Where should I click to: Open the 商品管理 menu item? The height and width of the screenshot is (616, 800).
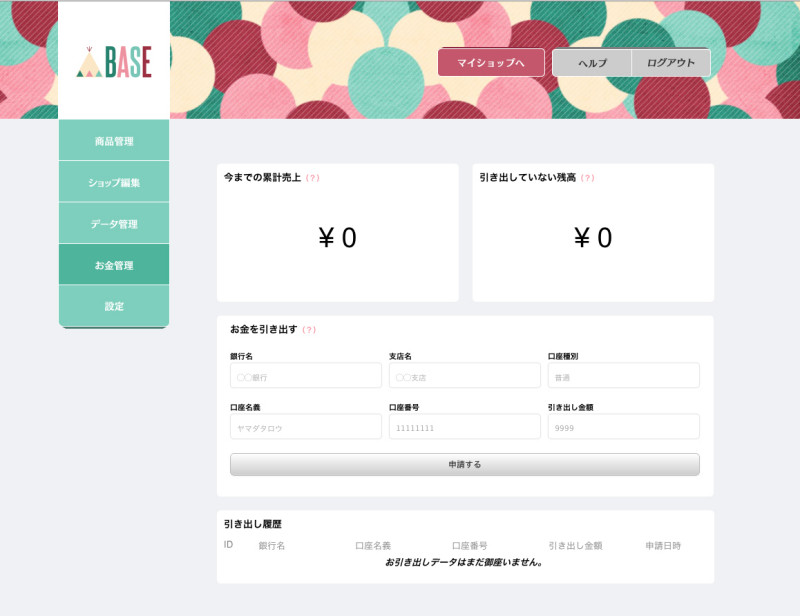pos(114,141)
